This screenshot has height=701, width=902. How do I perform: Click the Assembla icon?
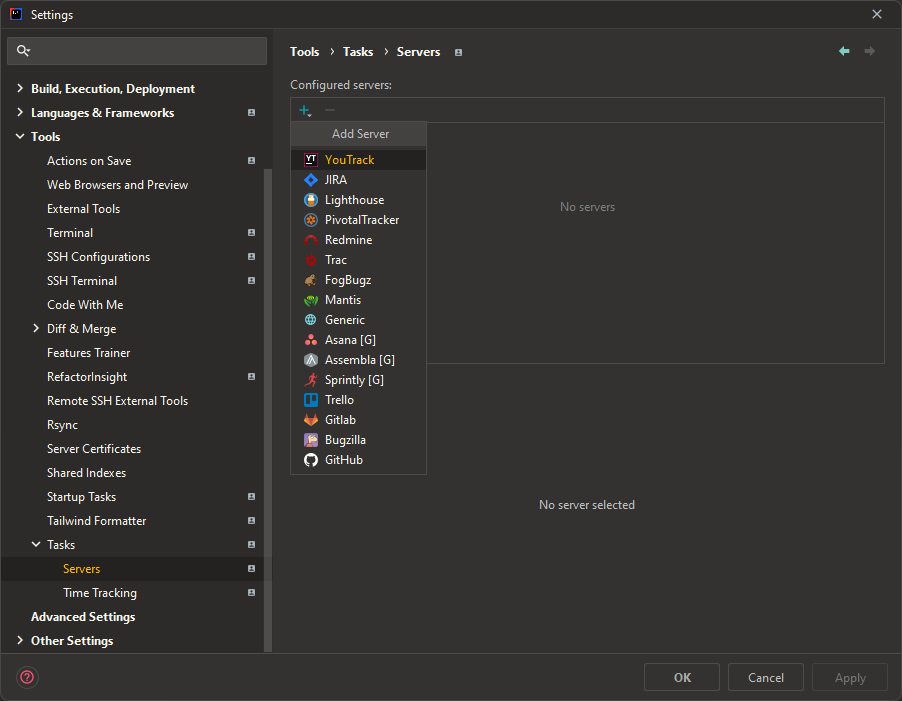tap(311, 360)
